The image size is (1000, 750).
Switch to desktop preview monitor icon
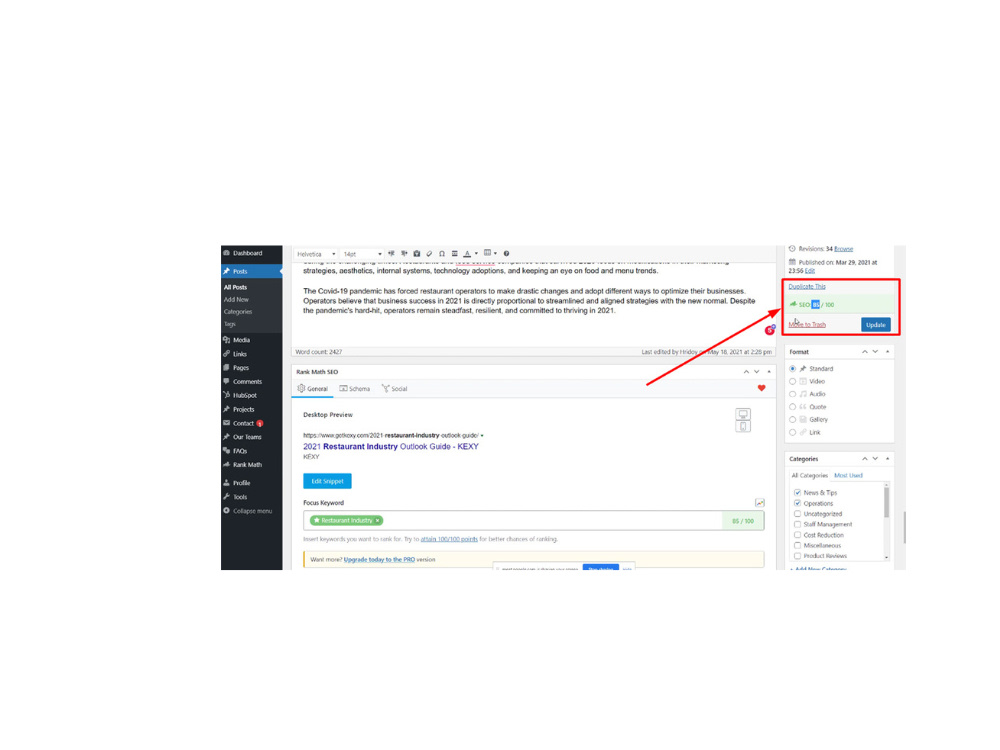point(743,415)
